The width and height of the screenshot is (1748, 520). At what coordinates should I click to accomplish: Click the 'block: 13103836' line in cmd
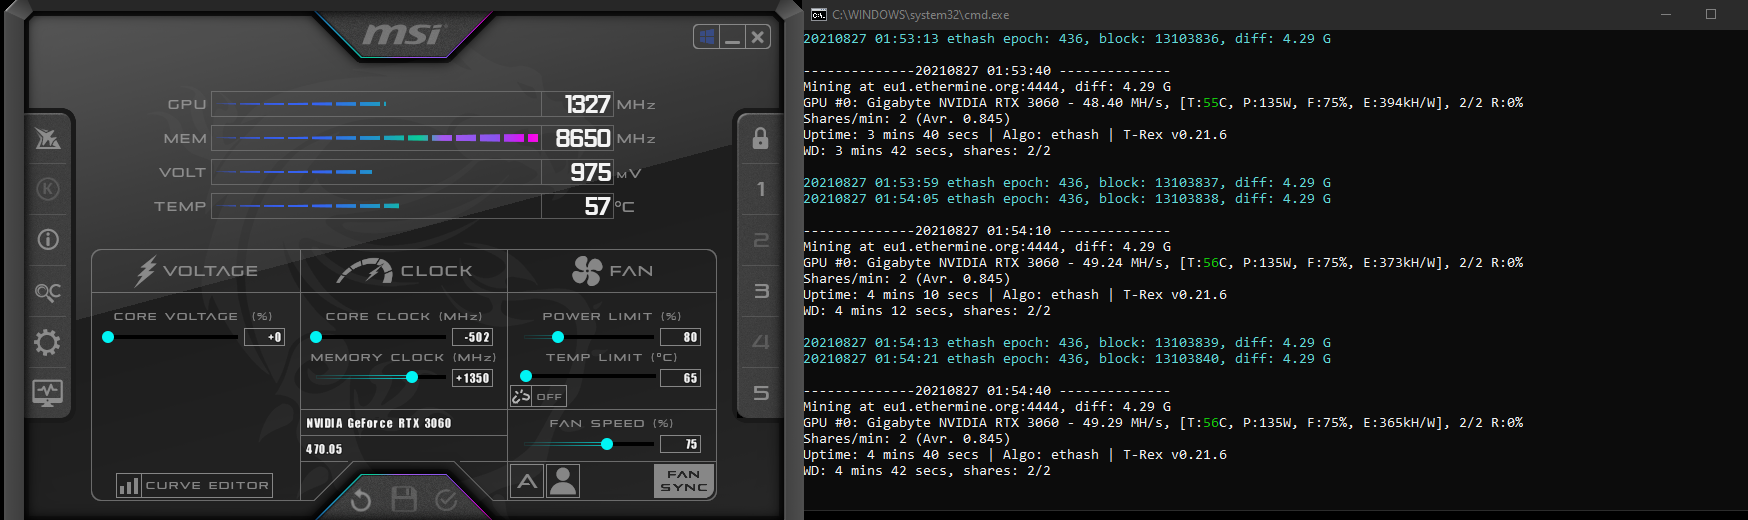click(x=1067, y=39)
